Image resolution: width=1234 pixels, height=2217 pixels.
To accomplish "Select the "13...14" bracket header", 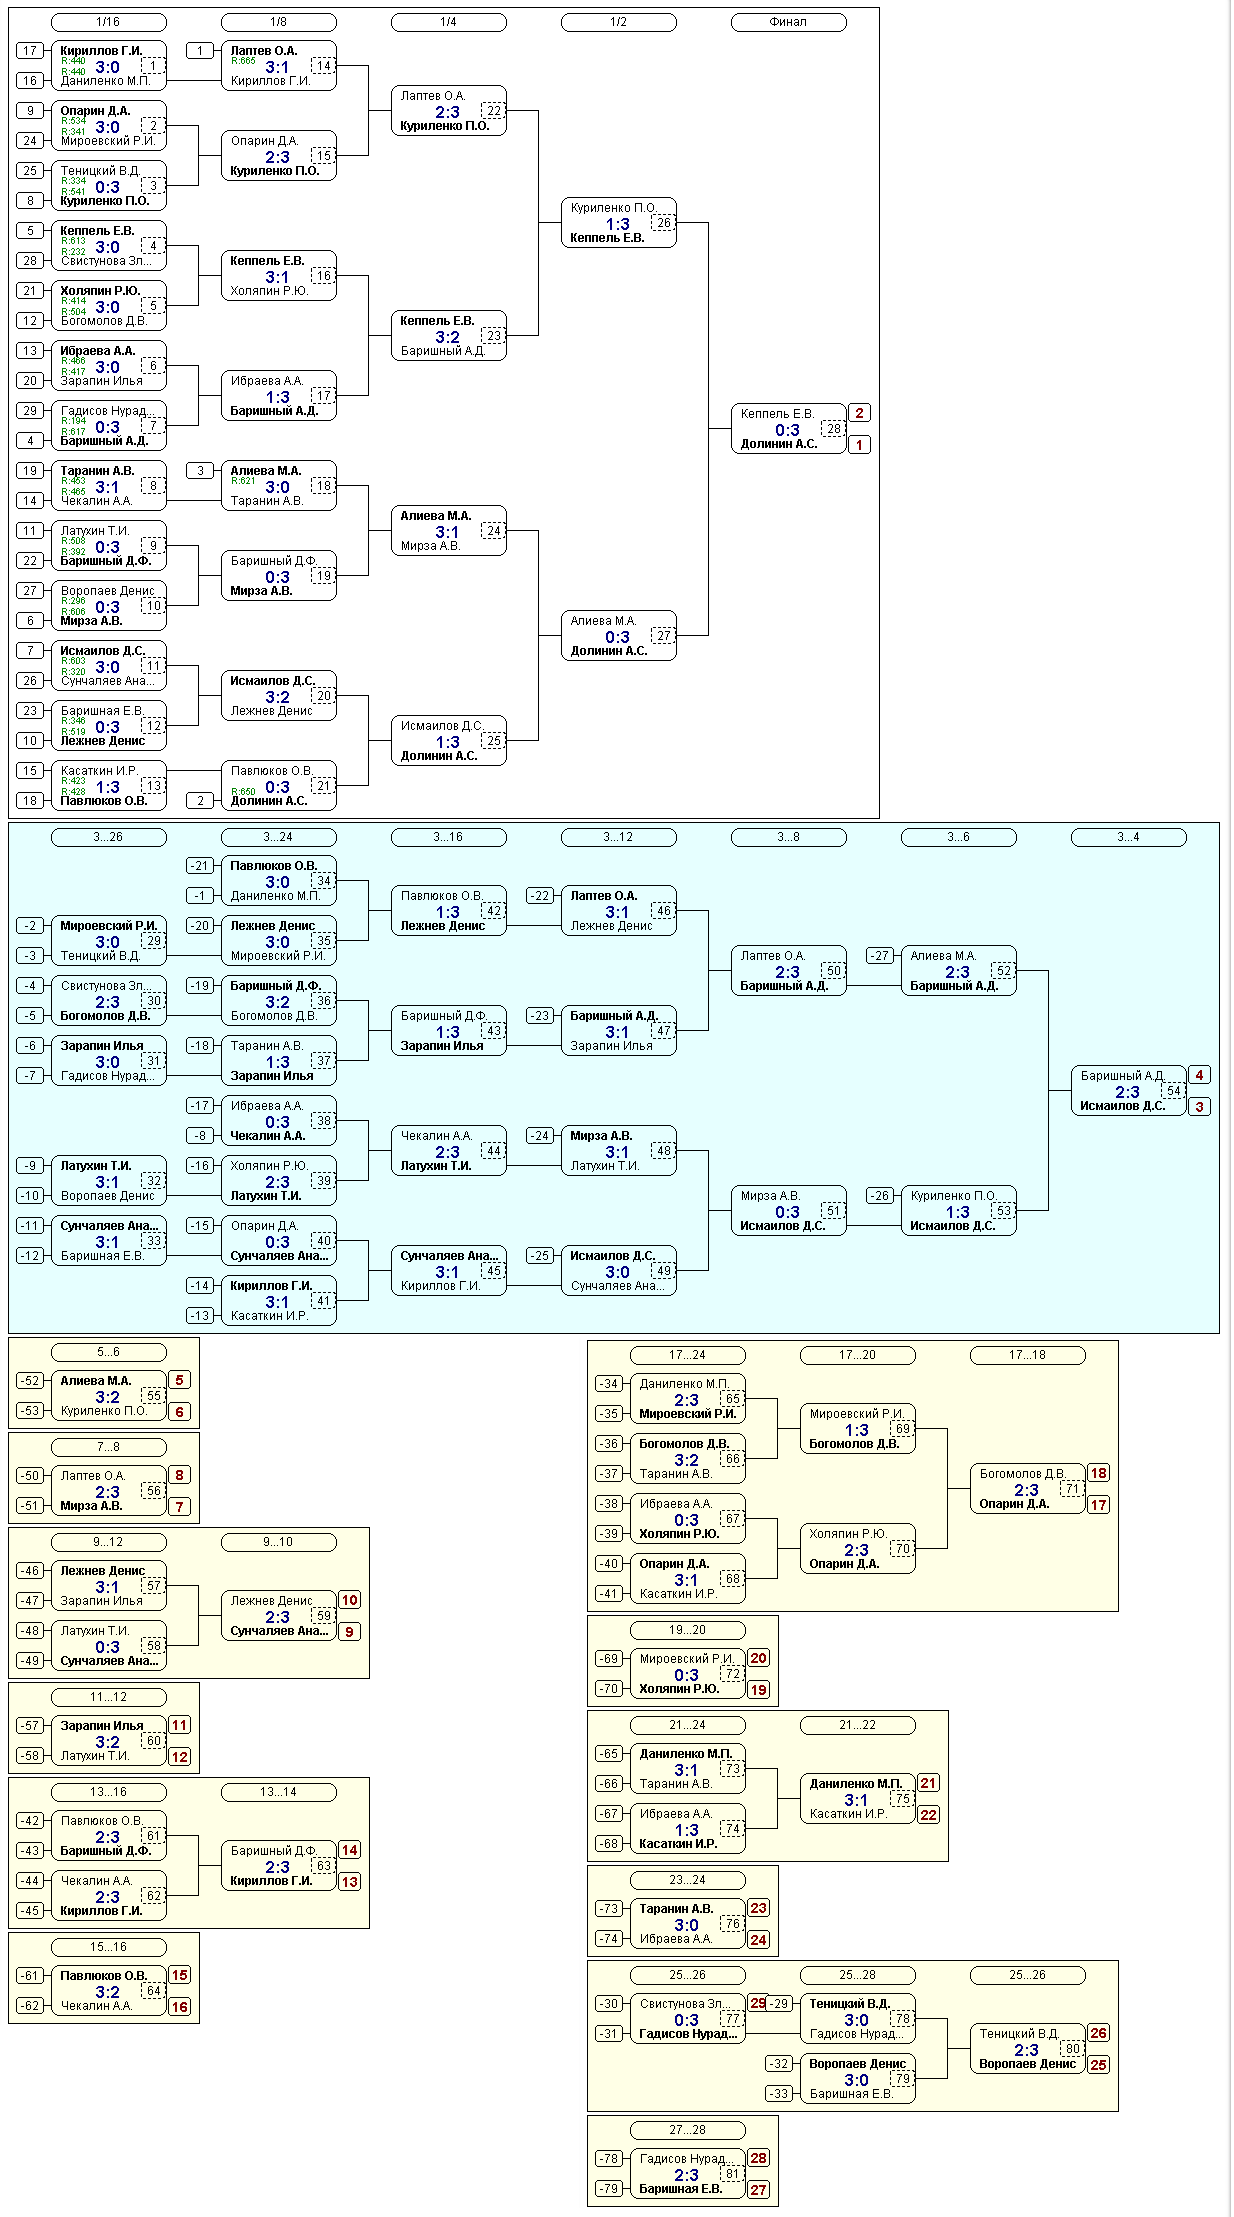I will 278,1792.
